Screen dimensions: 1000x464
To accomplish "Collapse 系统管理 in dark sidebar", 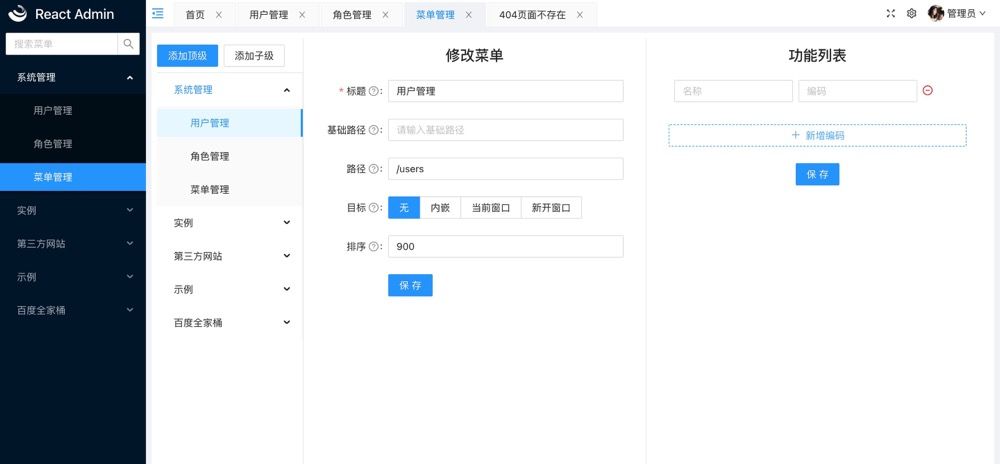I will (x=73, y=77).
